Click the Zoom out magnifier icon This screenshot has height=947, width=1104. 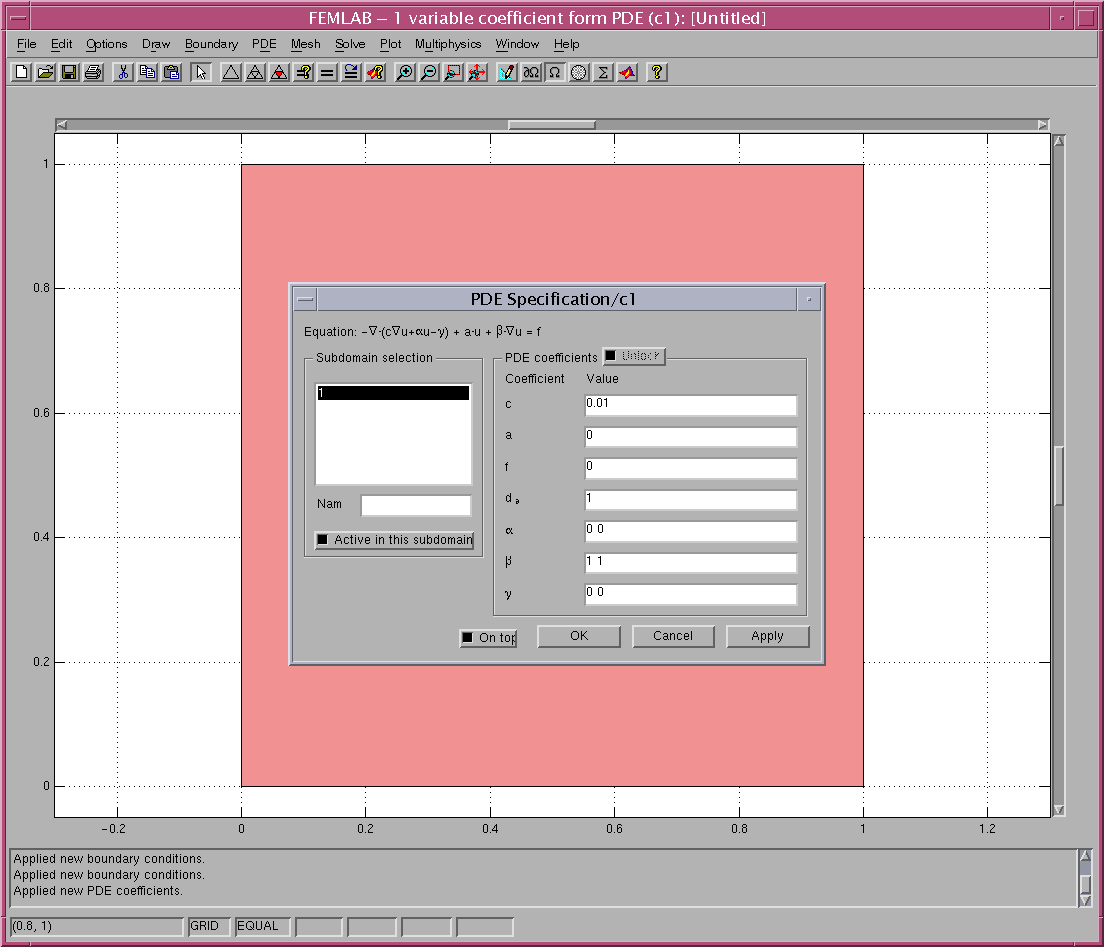coord(429,73)
